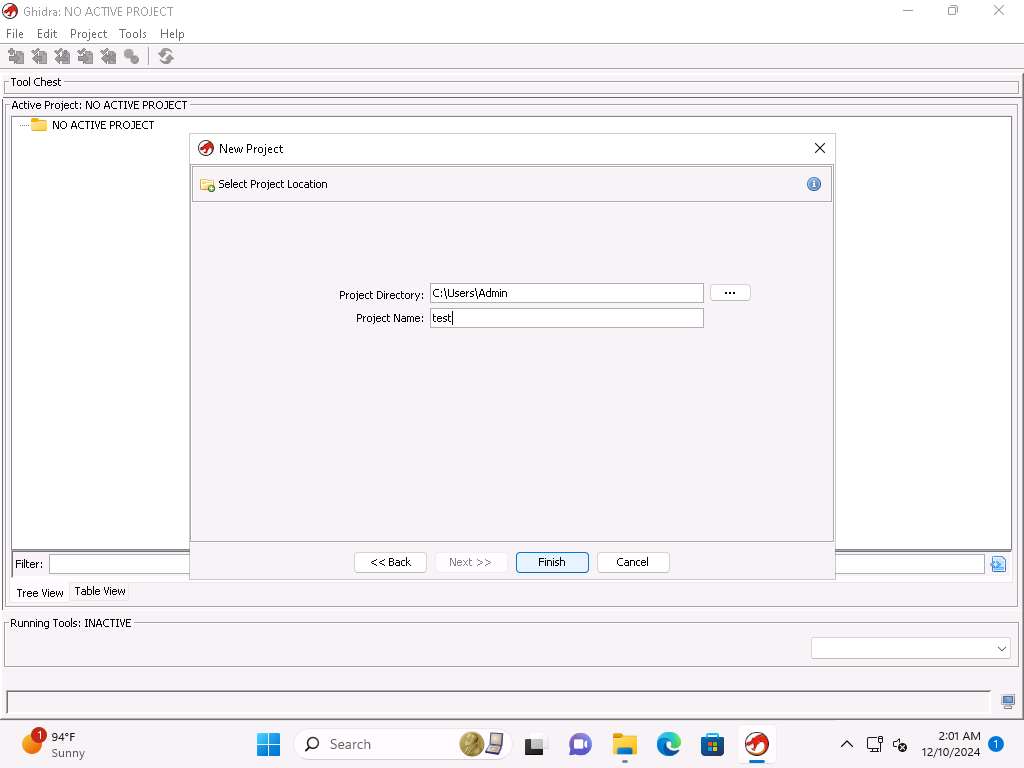Expand the Running Tools dropdown
This screenshot has height=768, width=1024.
click(1002, 649)
